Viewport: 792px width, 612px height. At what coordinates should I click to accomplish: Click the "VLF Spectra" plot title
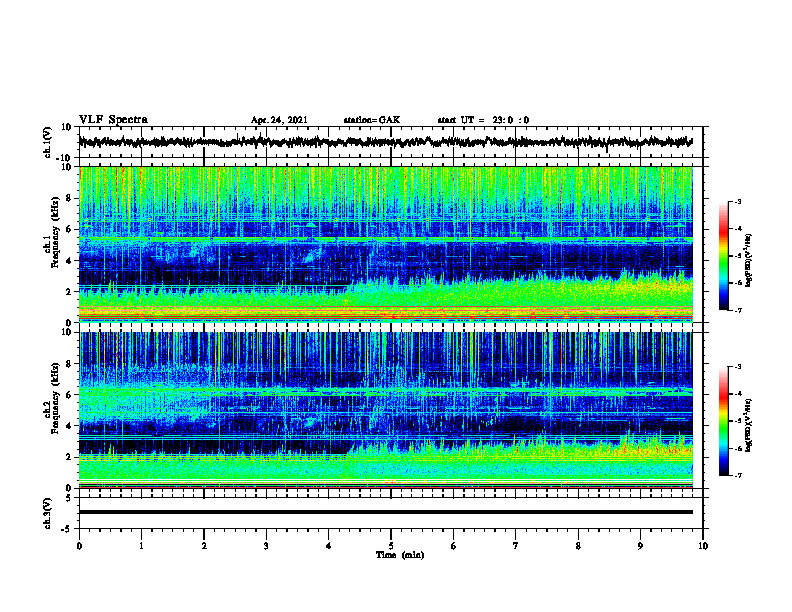point(113,120)
